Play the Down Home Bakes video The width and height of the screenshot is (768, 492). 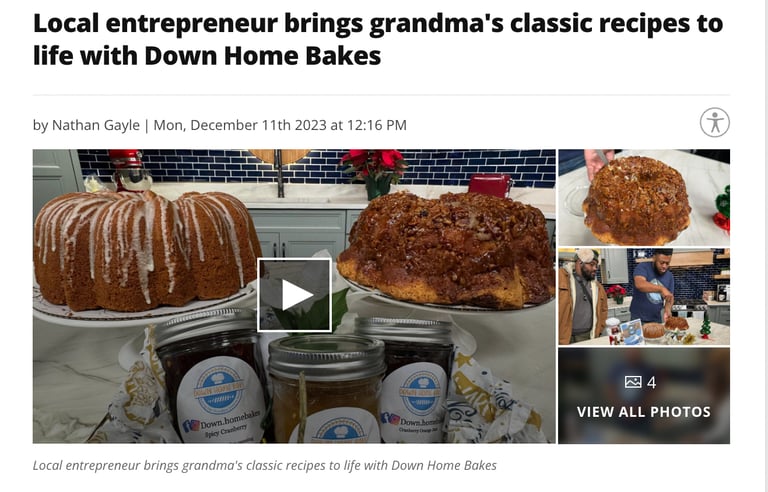(x=294, y=295)
